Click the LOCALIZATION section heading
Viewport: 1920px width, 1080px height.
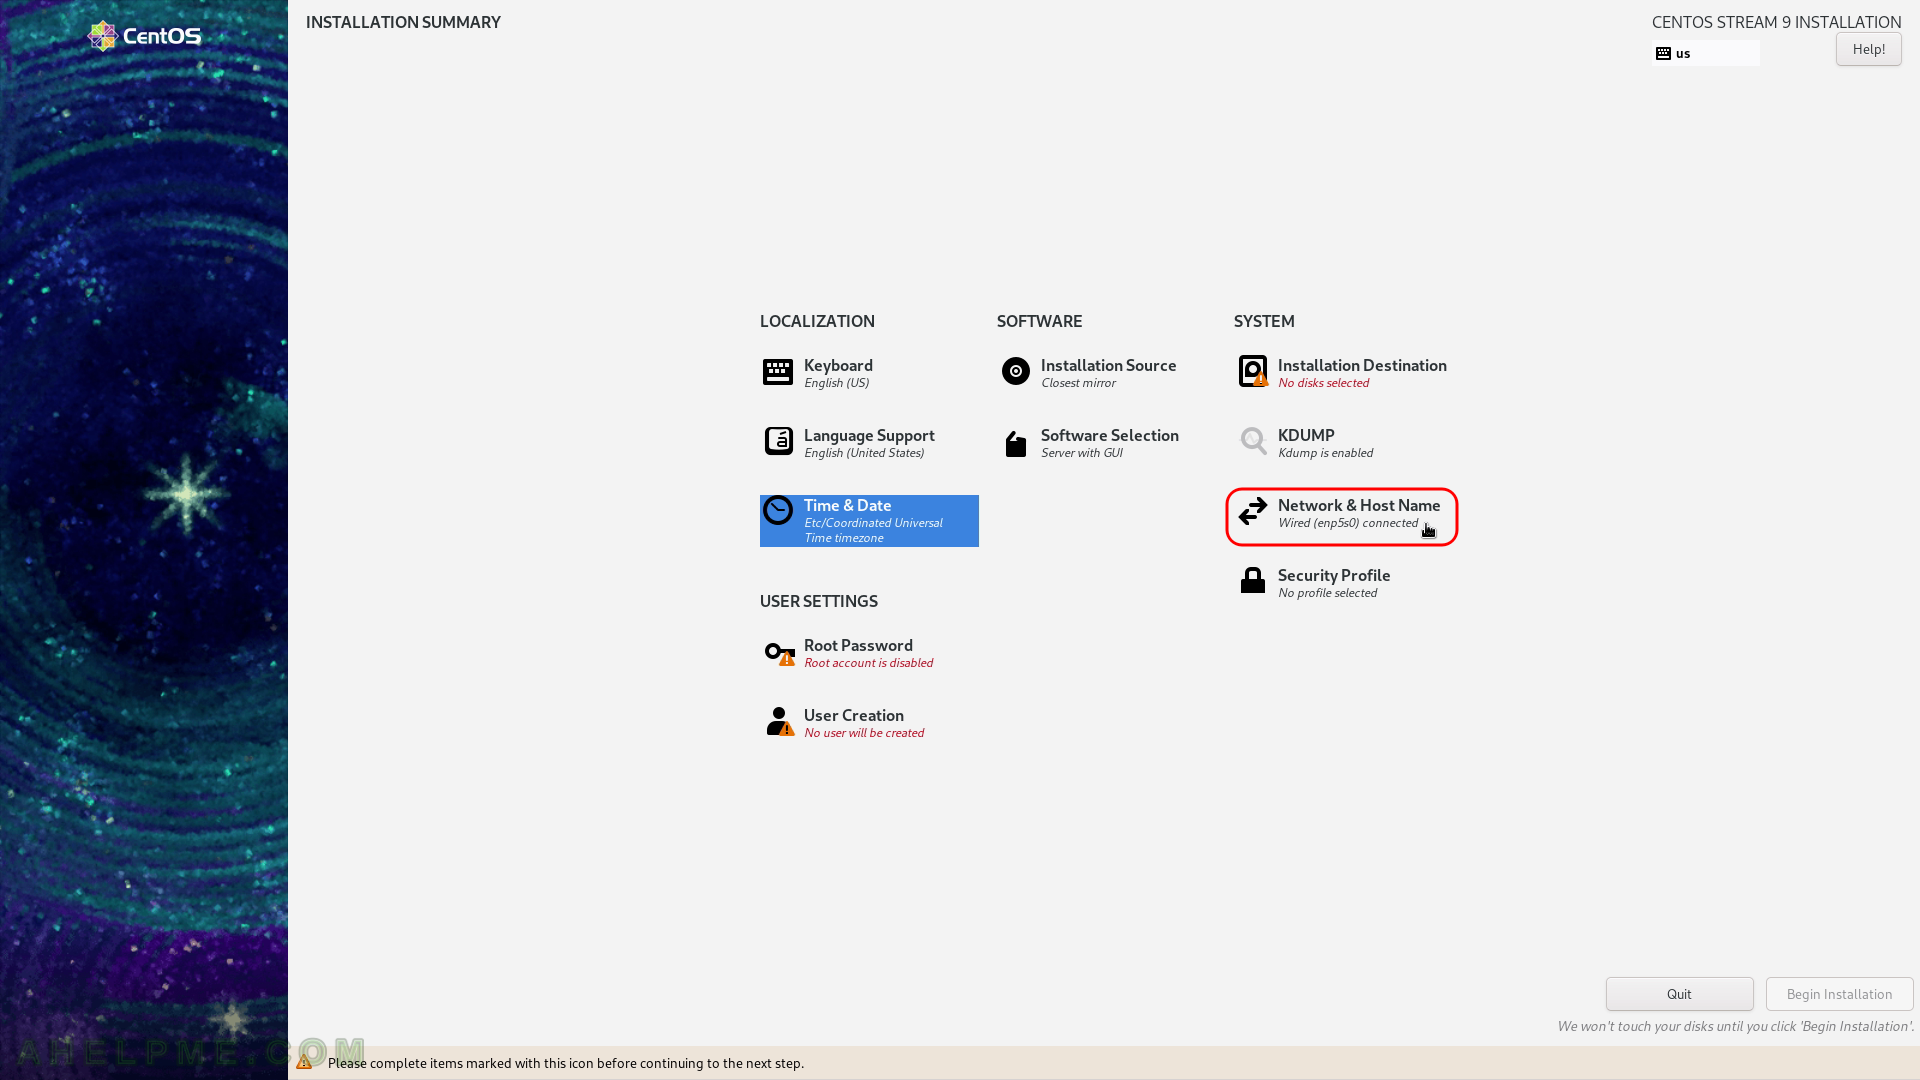817,321
